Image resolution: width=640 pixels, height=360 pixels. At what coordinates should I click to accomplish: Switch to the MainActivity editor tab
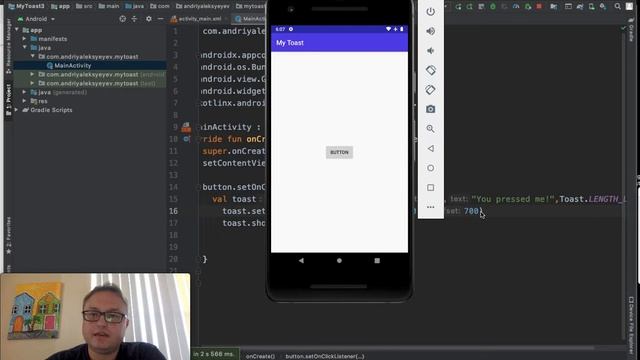tap(249, 19)
